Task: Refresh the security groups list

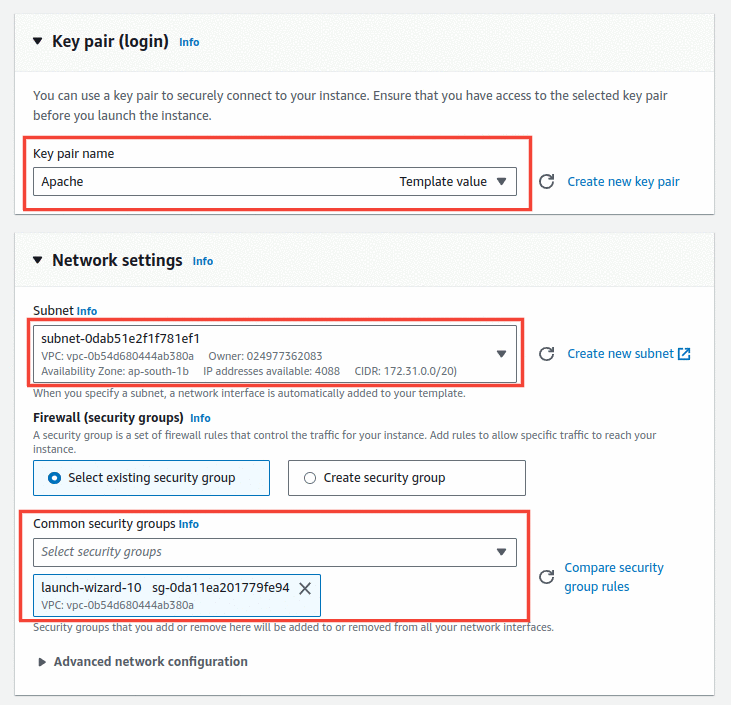Action: [546, 577]
